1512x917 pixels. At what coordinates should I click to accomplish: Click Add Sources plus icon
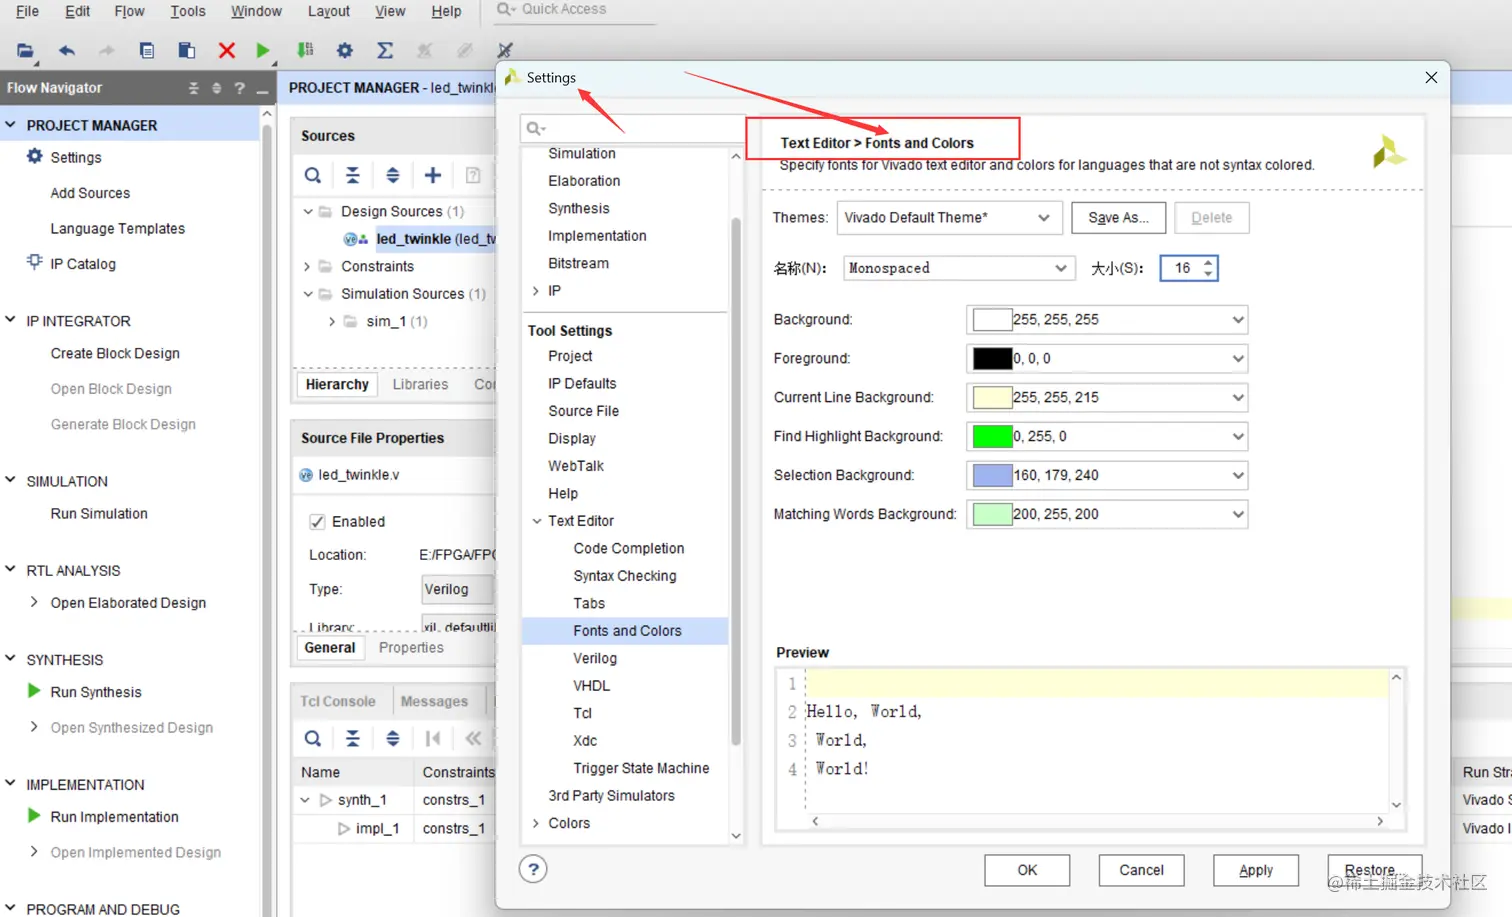point(433,175)
